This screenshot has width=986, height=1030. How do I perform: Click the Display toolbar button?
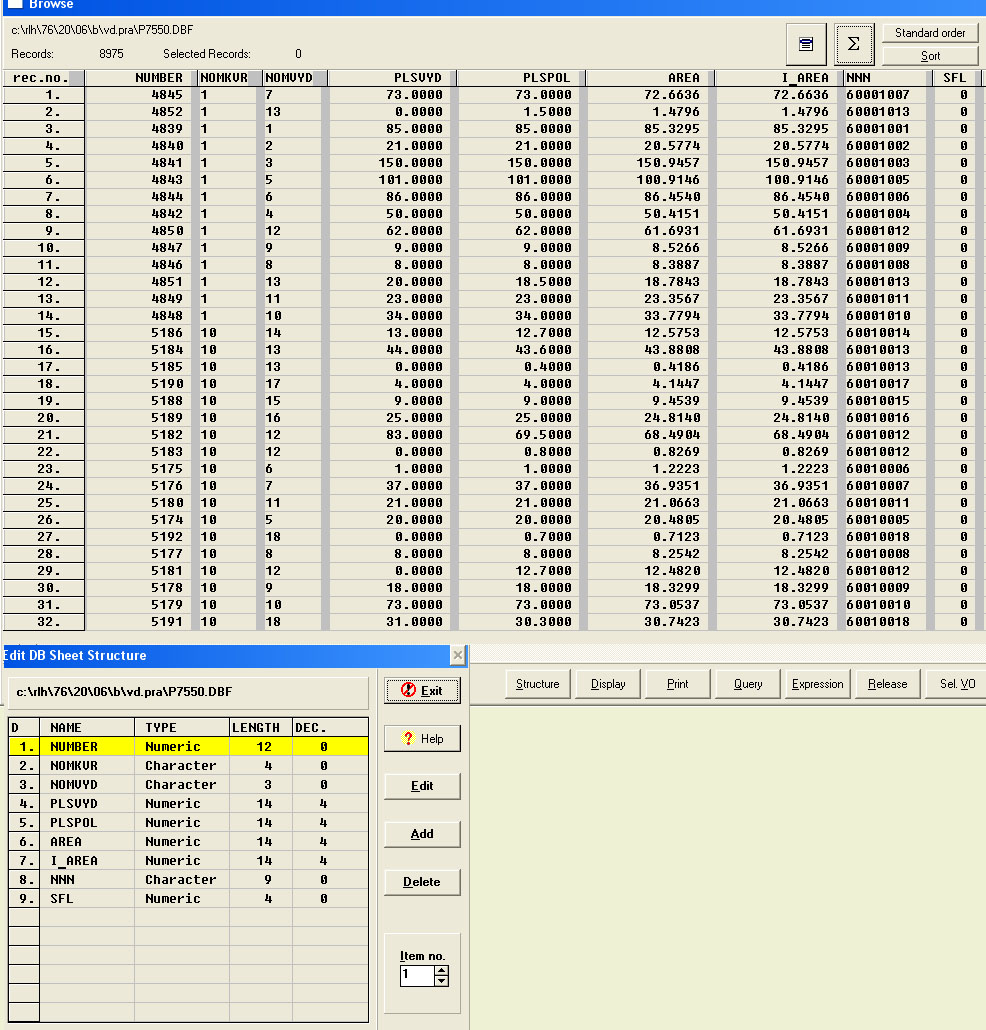[608, 684]
